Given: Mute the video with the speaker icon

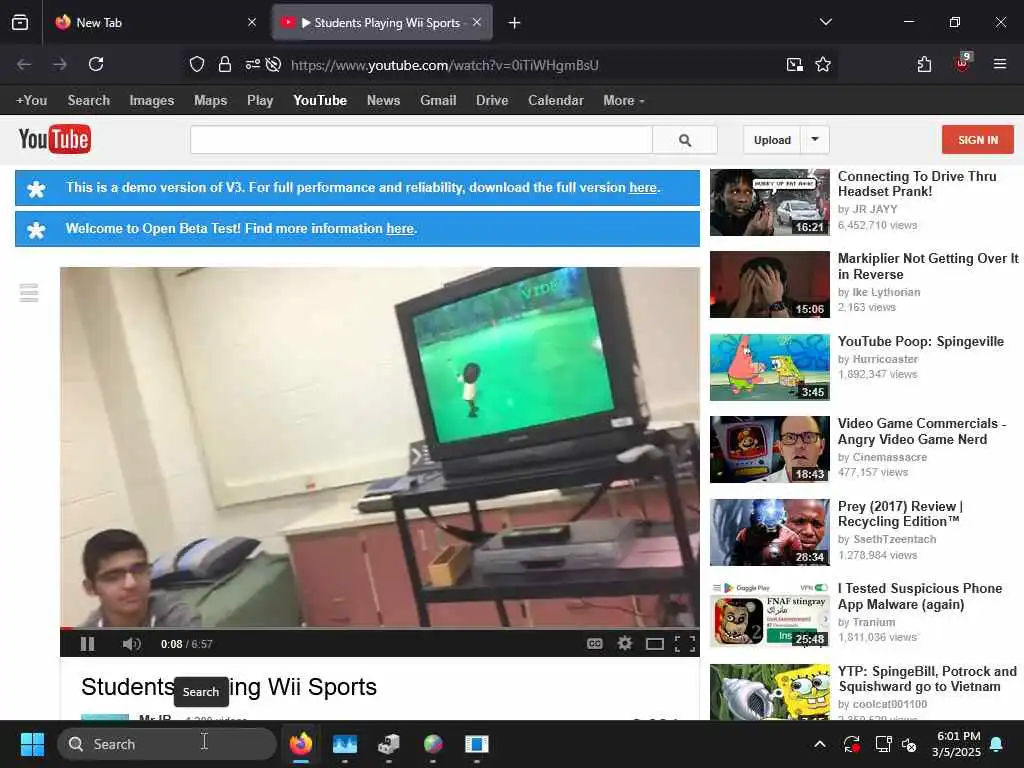Looking at the screenshot, I should click(131, 644).
